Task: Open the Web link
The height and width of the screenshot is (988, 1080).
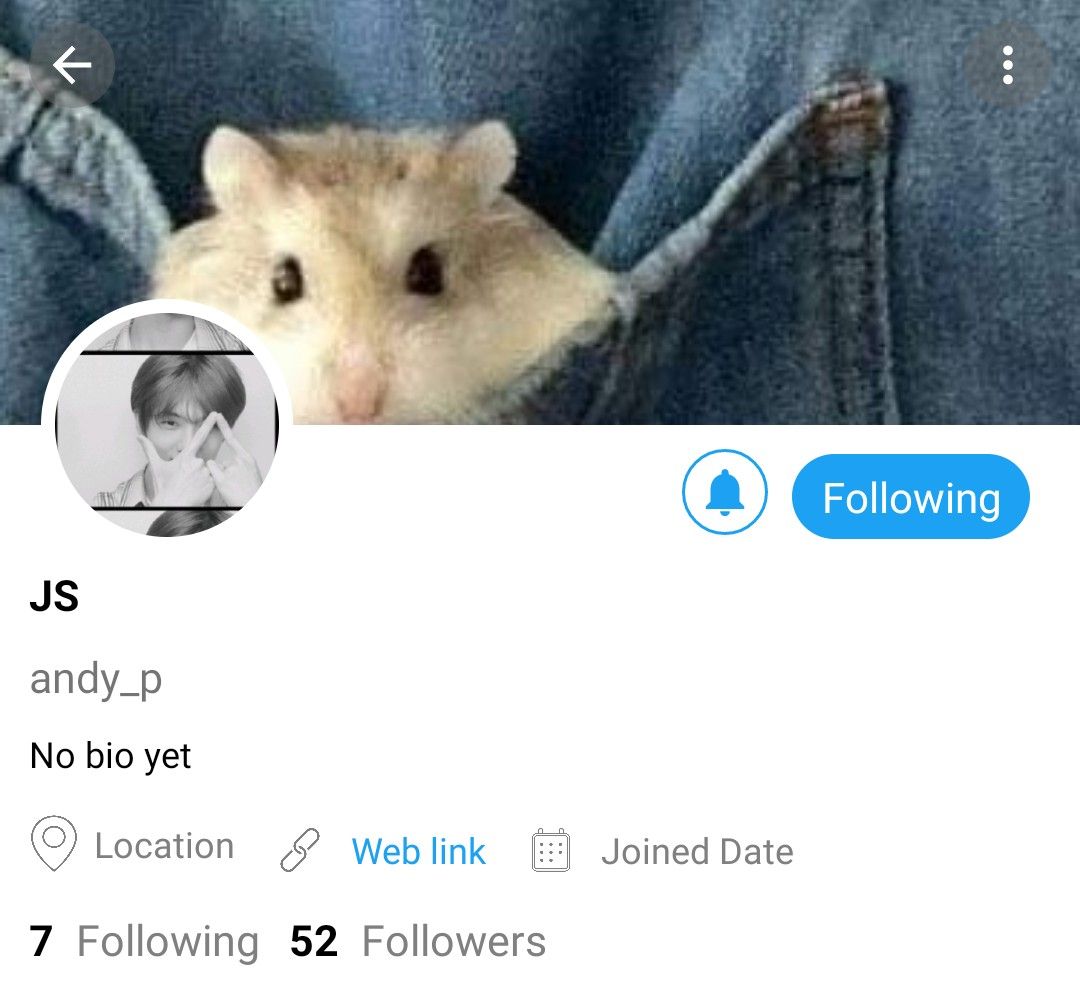Action: [418, 852]
